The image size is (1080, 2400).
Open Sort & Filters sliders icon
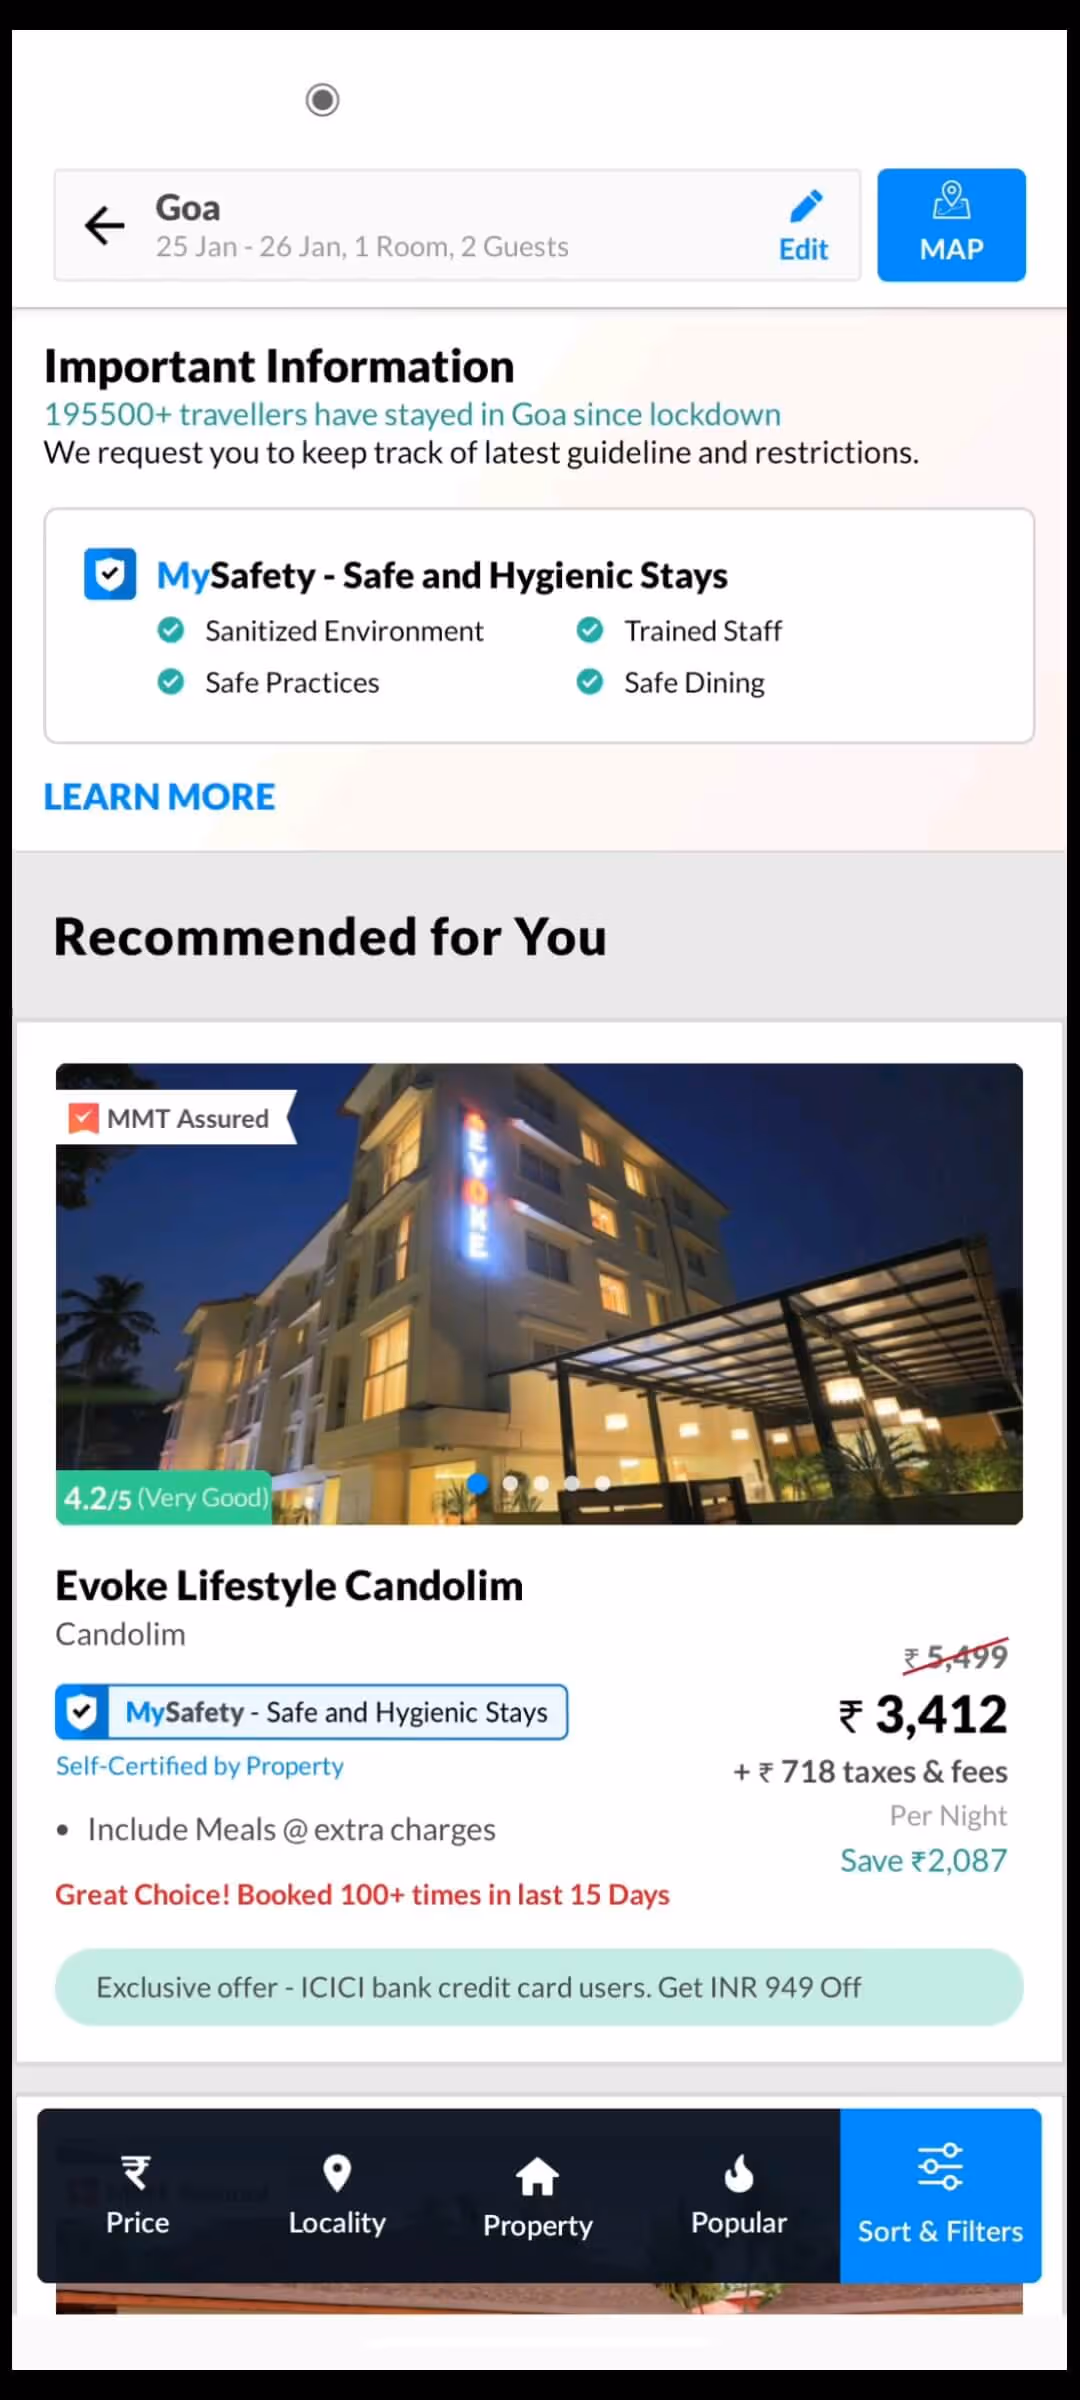click(x=940, y=2166)
